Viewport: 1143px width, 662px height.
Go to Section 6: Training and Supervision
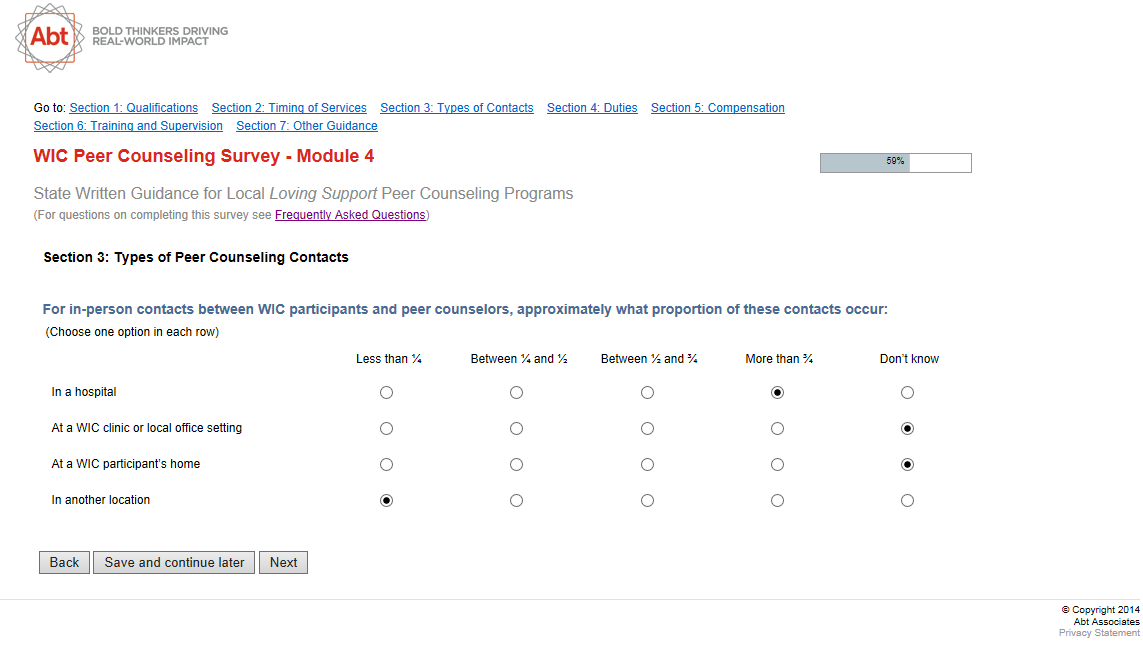coord(128,126)
